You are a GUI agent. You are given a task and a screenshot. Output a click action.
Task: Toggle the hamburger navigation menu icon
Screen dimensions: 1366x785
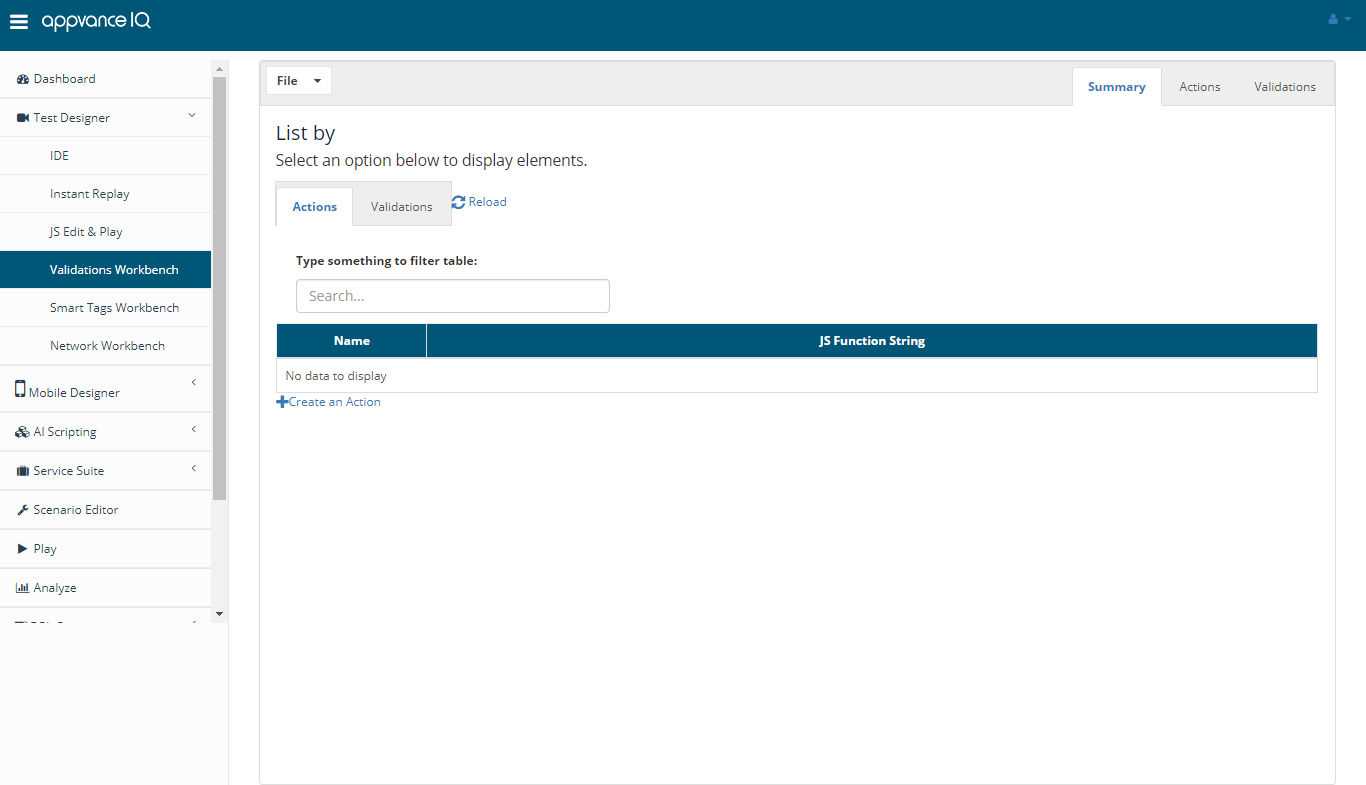(19, 22)
